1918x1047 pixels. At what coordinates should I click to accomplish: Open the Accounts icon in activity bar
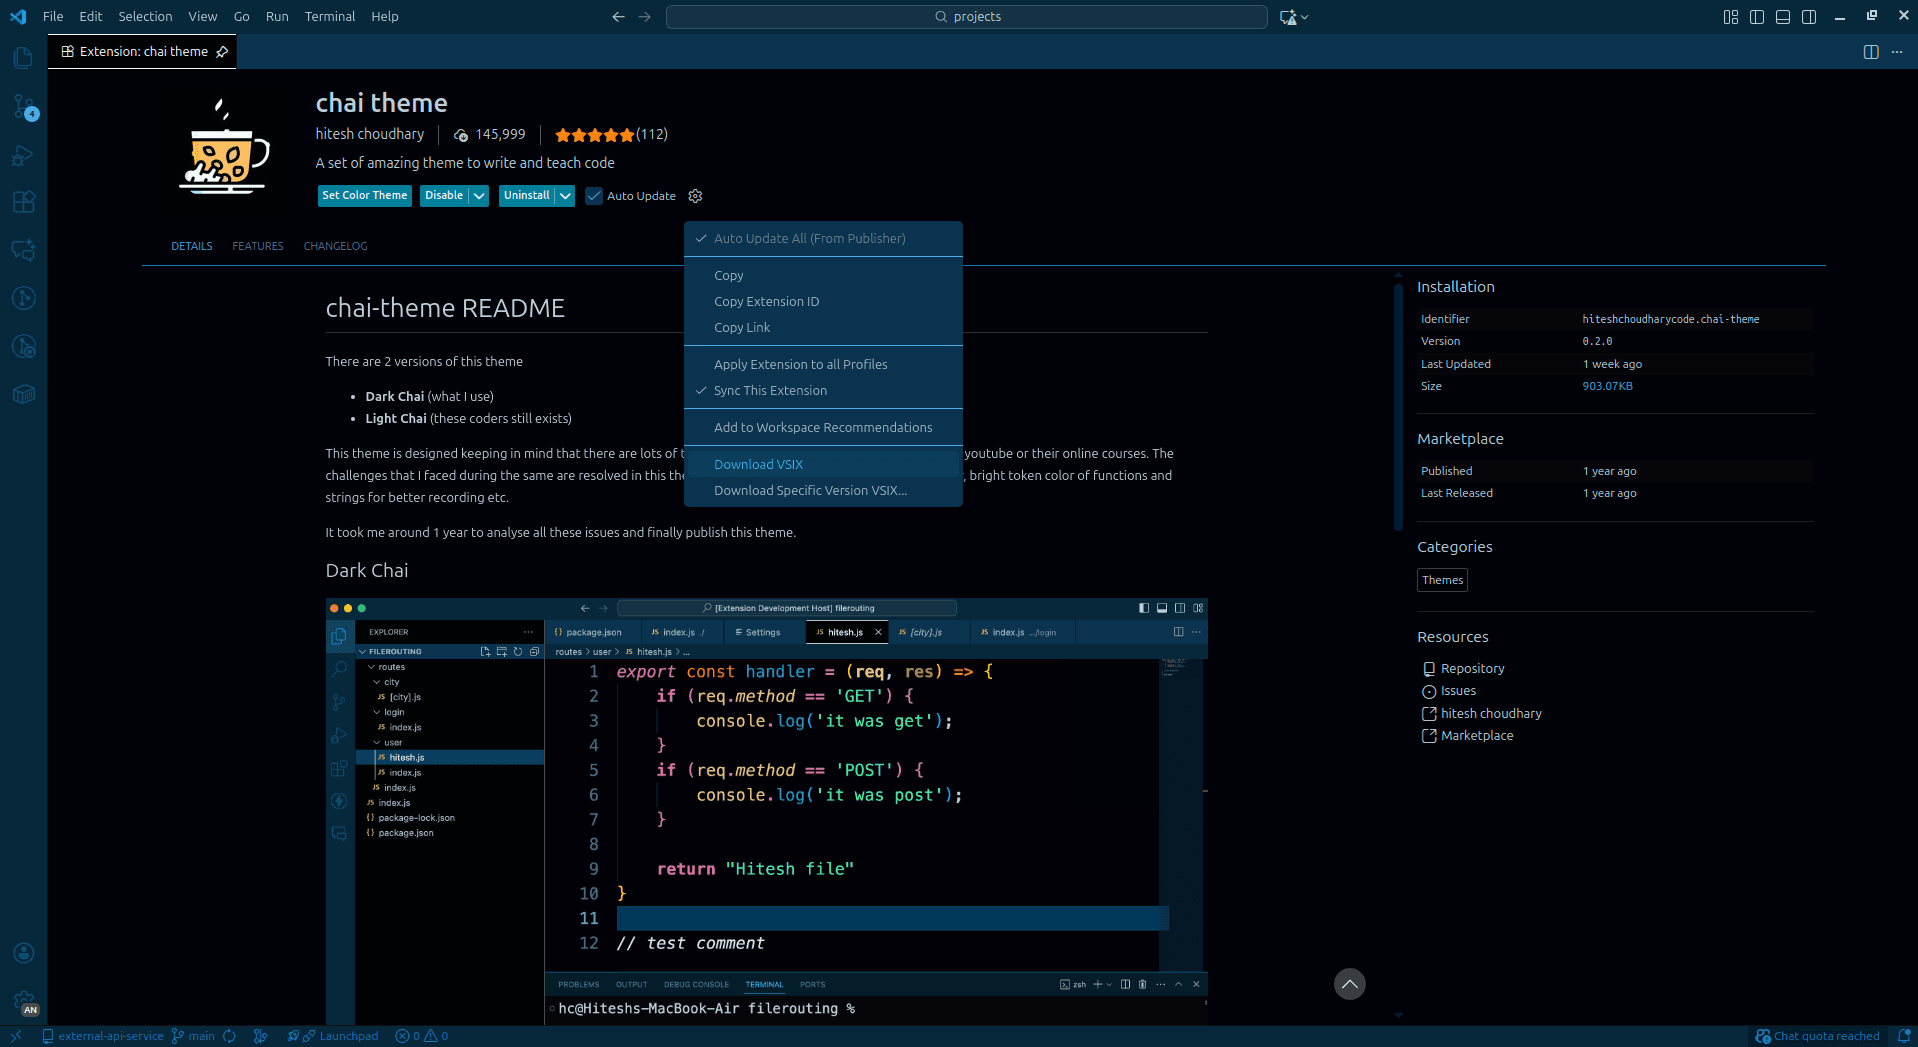23,953
